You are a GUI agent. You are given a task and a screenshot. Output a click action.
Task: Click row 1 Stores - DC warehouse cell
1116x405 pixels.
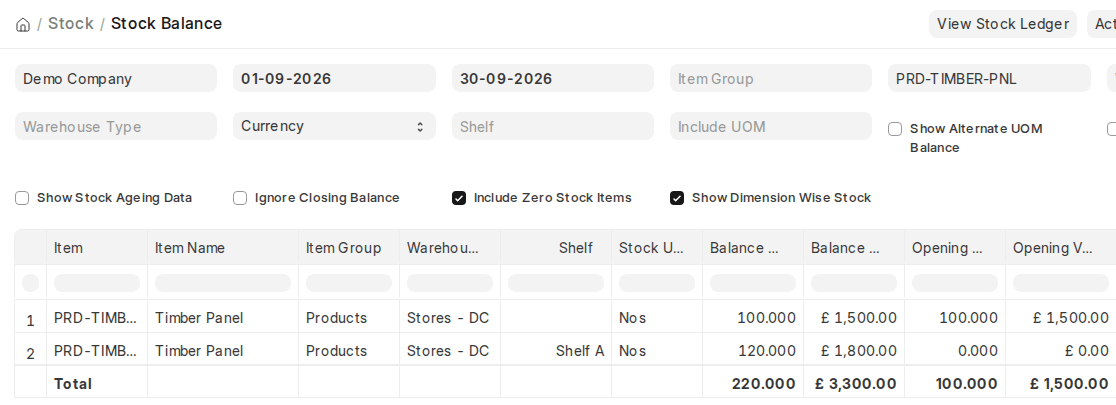click(450, 317)
